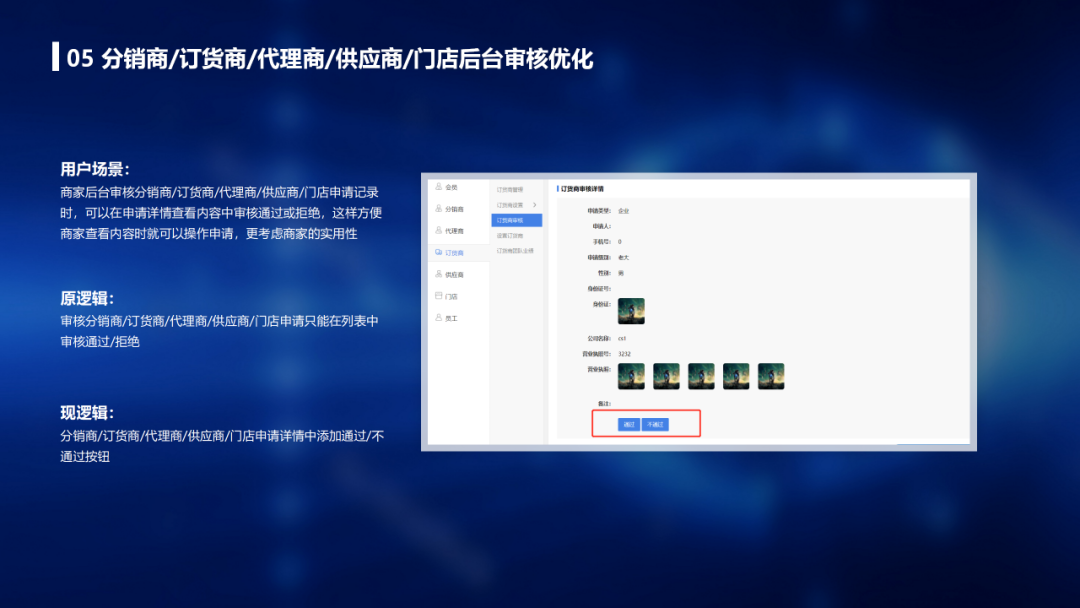Open the fourth 营业执照 license thumbnail
This screenshot has height=608, width=1080.
click(736, 376)
